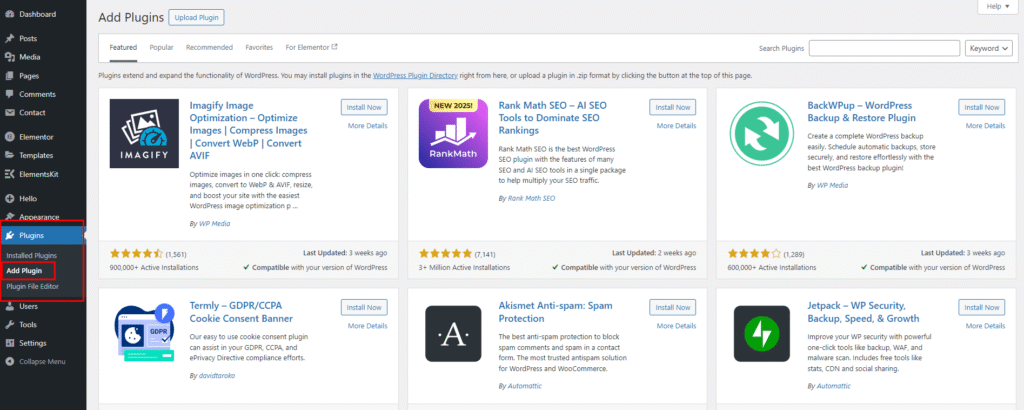Open the Keyword search type dropdown
The width and height of the screenshot is (1024, 410).
989,48
